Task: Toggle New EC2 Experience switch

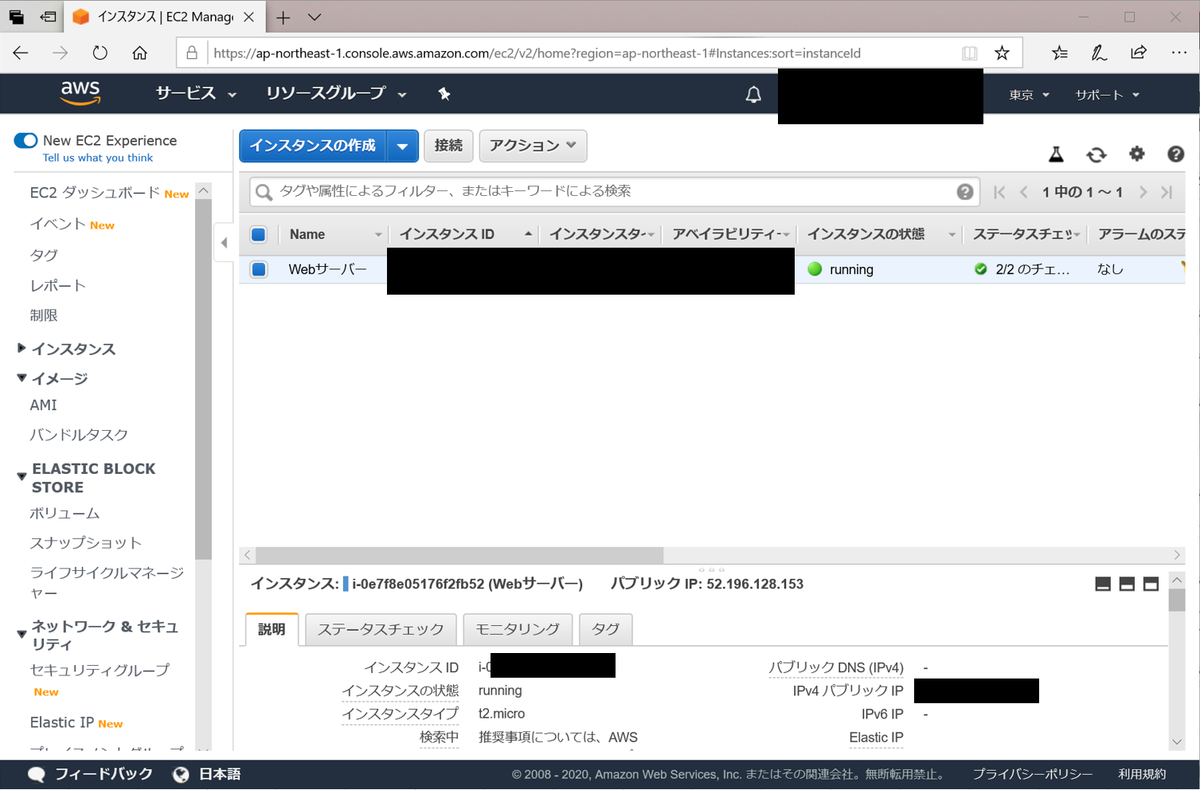Action: click(x=26, y=141)
